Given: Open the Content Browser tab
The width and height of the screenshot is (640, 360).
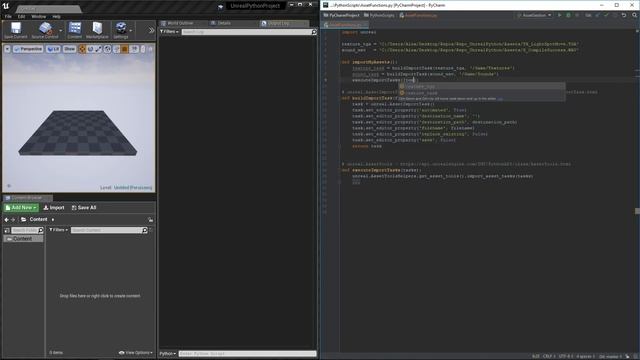Looking at the screenshot, I should (27, 198).
